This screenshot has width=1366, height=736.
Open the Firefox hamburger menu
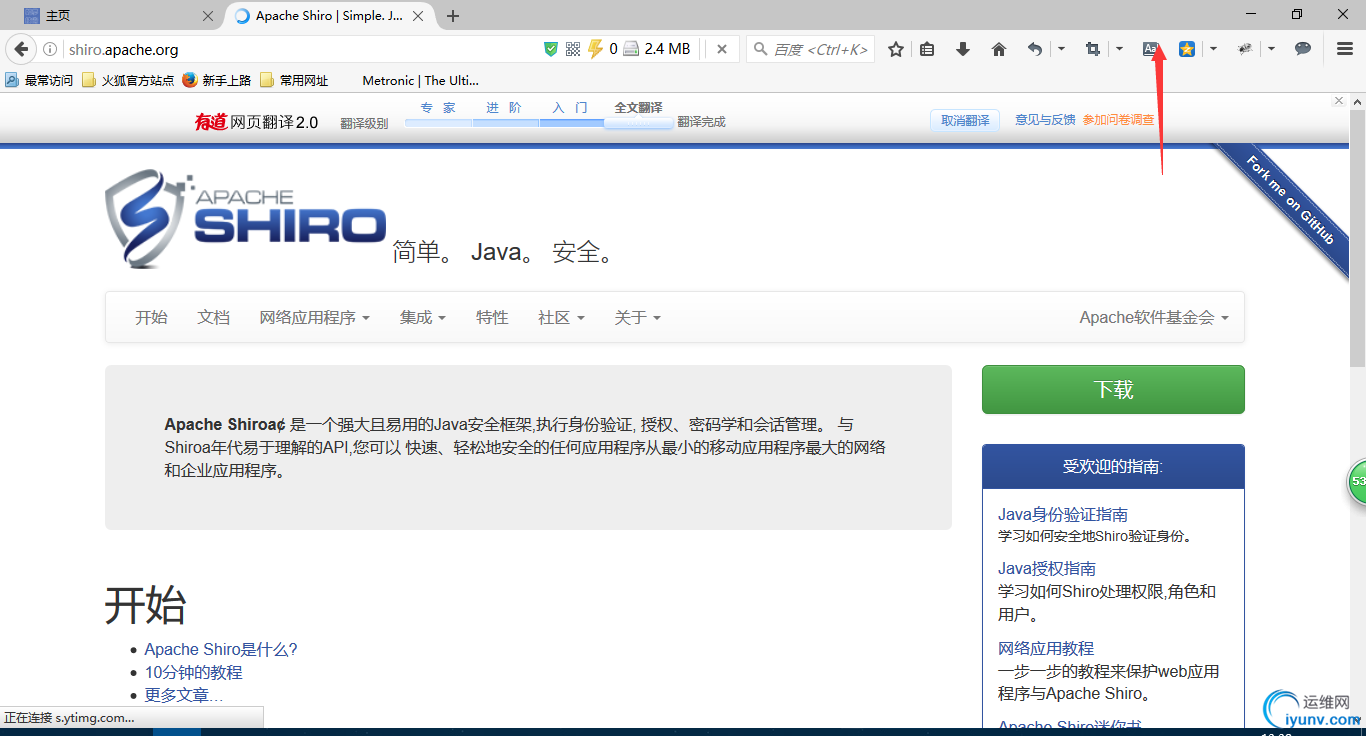click(1345, 49)
